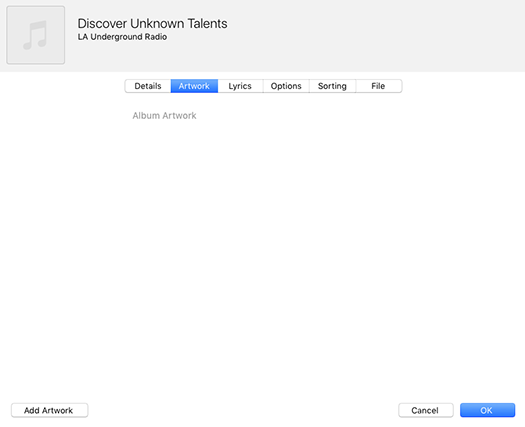Viewport: 525px width, 427px height.
Task: Click the word Talents in the title
Action: pos(207,23)
